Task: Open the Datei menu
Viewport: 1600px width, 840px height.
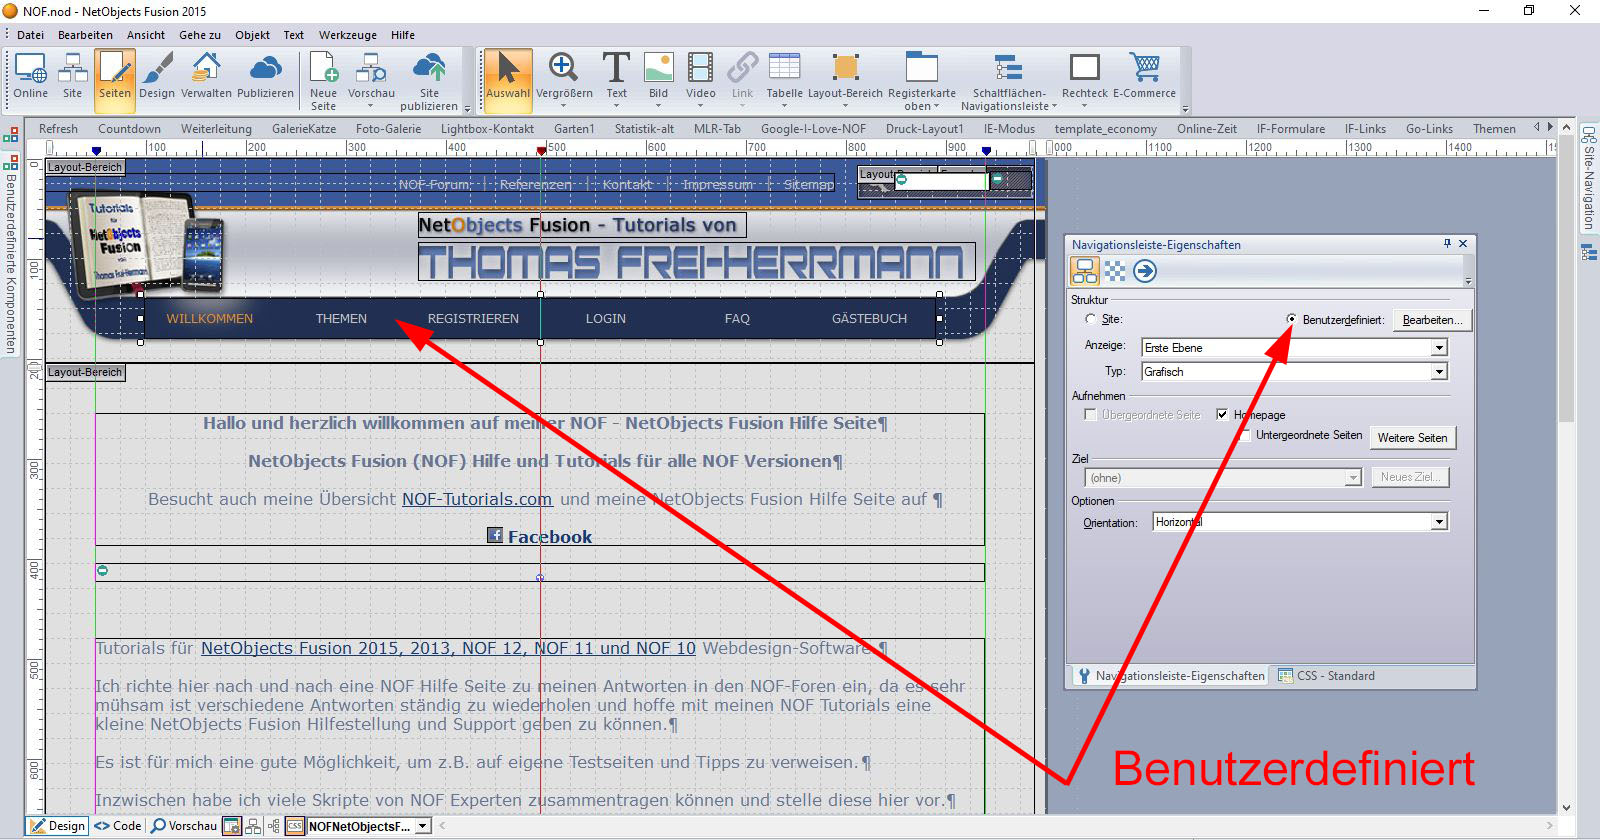Action: click(x=31, y=35)
